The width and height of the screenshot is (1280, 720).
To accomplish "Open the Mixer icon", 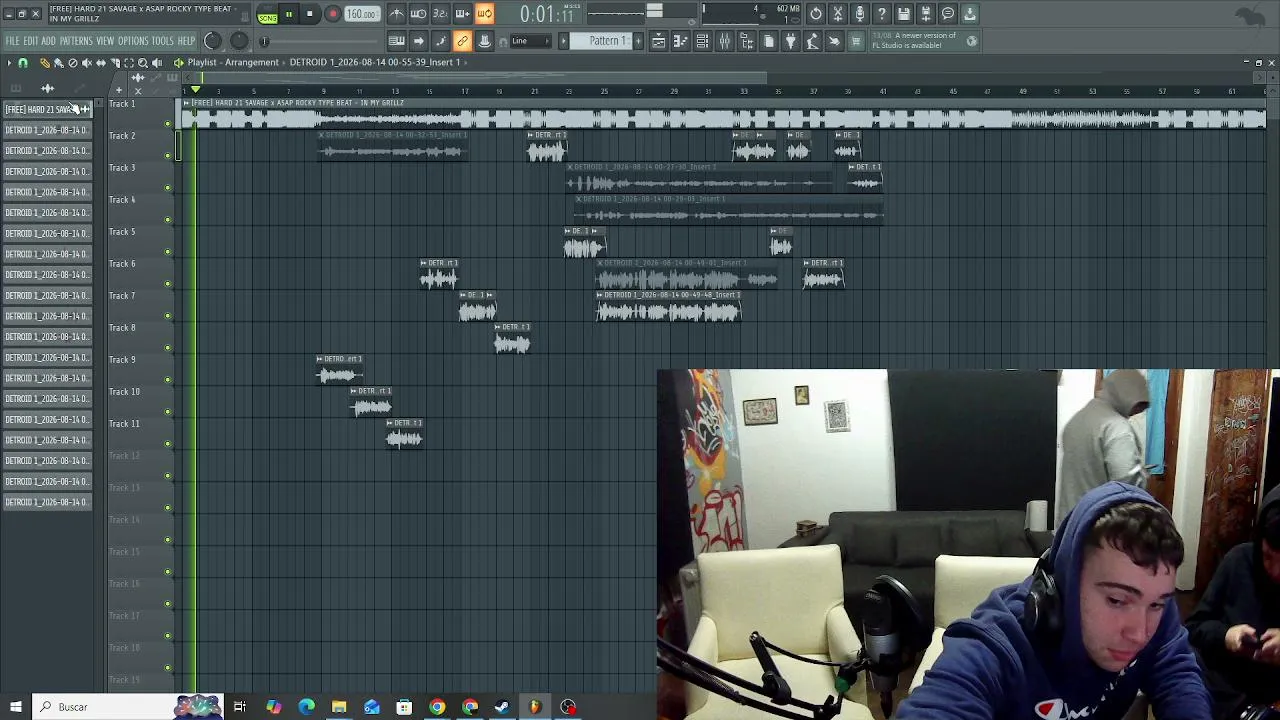I will [725, 41].
